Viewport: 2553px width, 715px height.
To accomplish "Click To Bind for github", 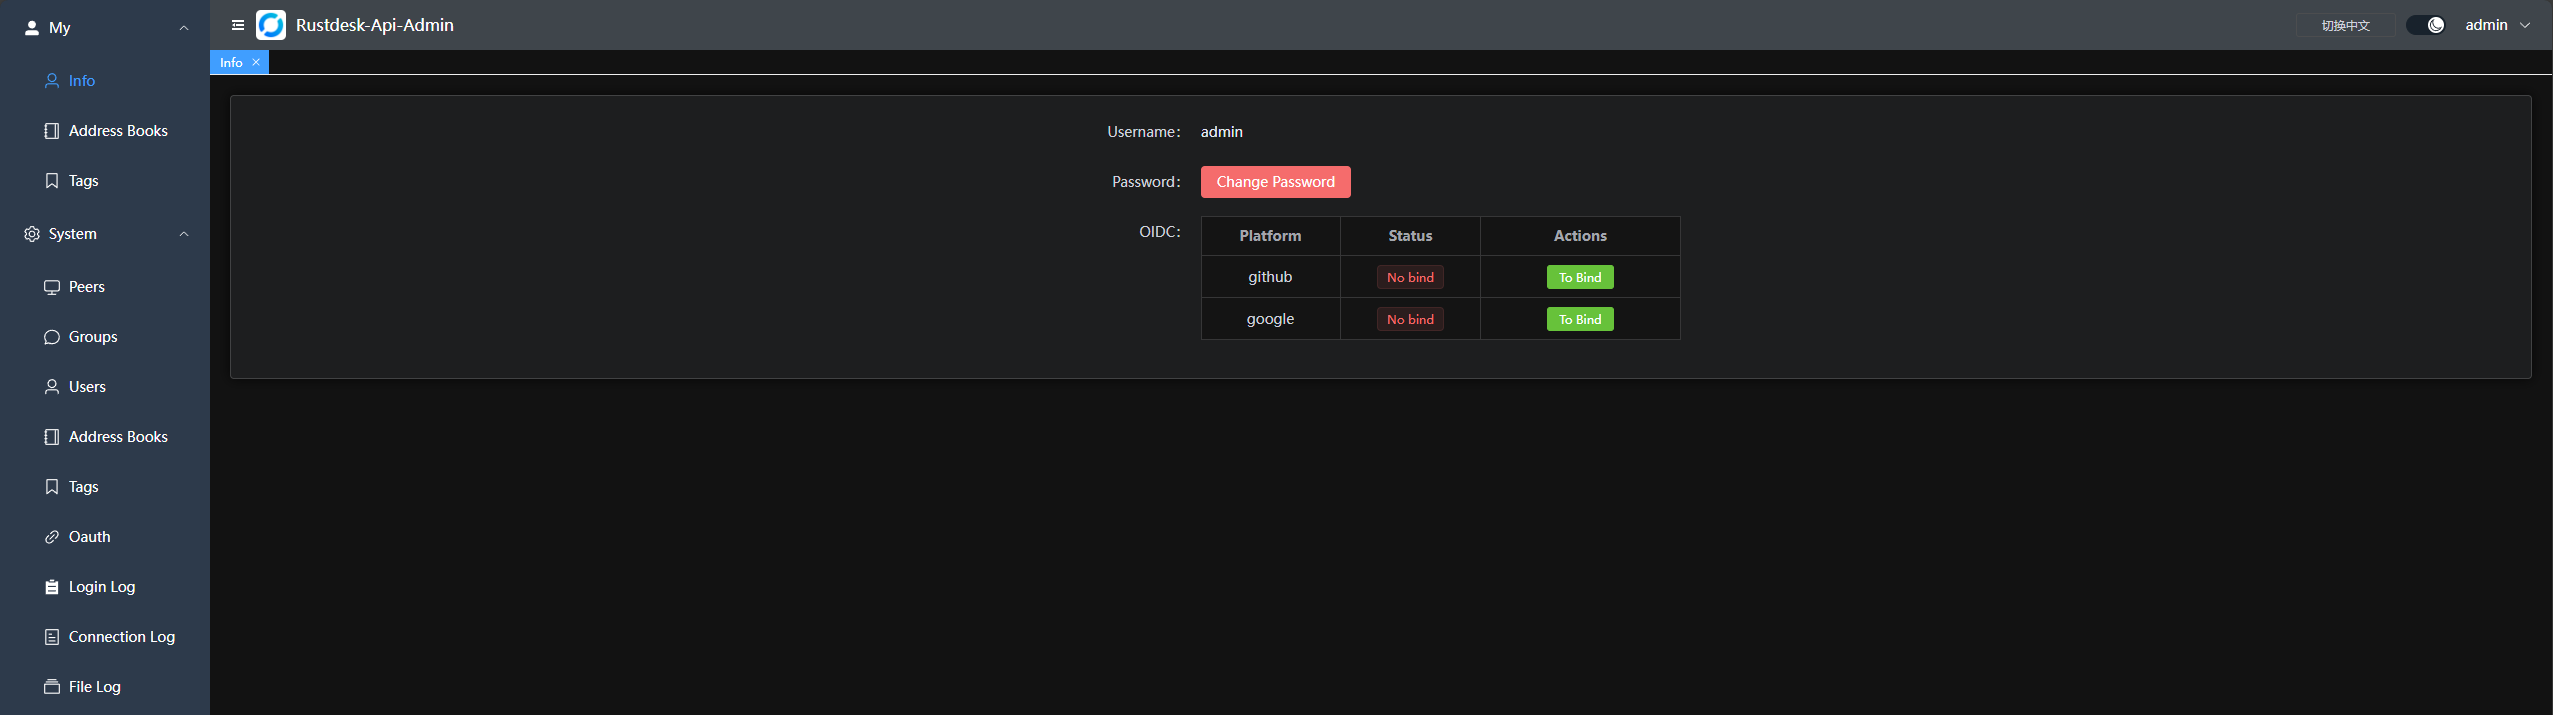I will (1580, 277).
